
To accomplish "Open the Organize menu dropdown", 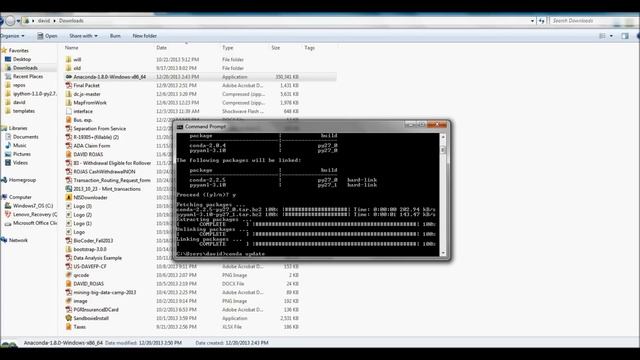I will (12, 36).
